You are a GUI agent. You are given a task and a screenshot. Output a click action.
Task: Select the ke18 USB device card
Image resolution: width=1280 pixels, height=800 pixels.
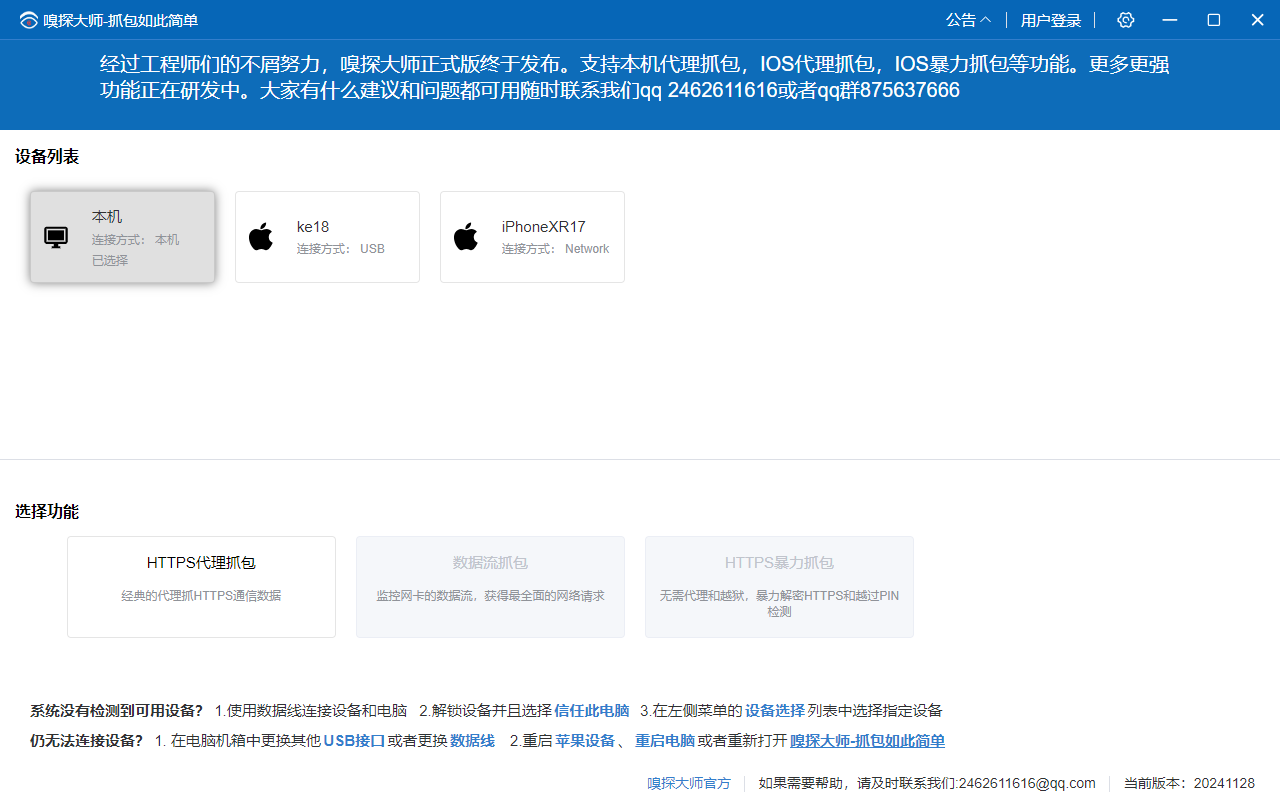point(327,237)
